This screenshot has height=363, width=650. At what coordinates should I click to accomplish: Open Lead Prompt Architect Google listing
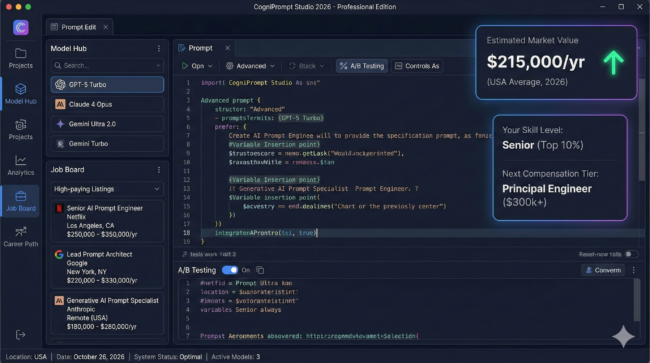(107, 267)
